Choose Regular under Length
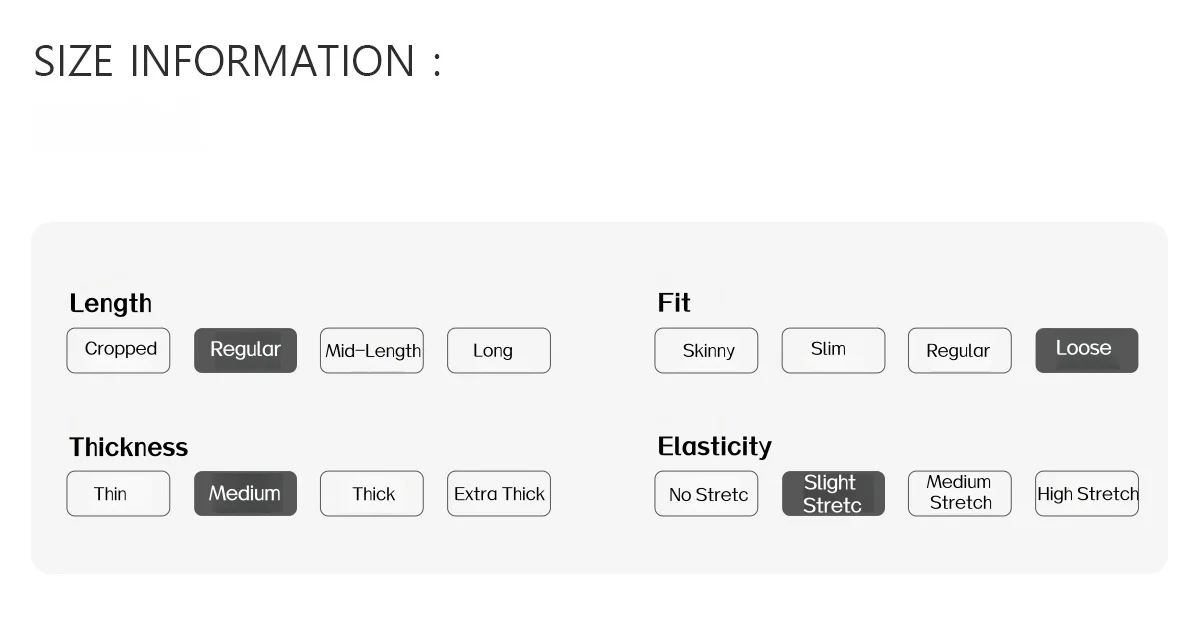The image size is (1200, 625). [245, 350]
